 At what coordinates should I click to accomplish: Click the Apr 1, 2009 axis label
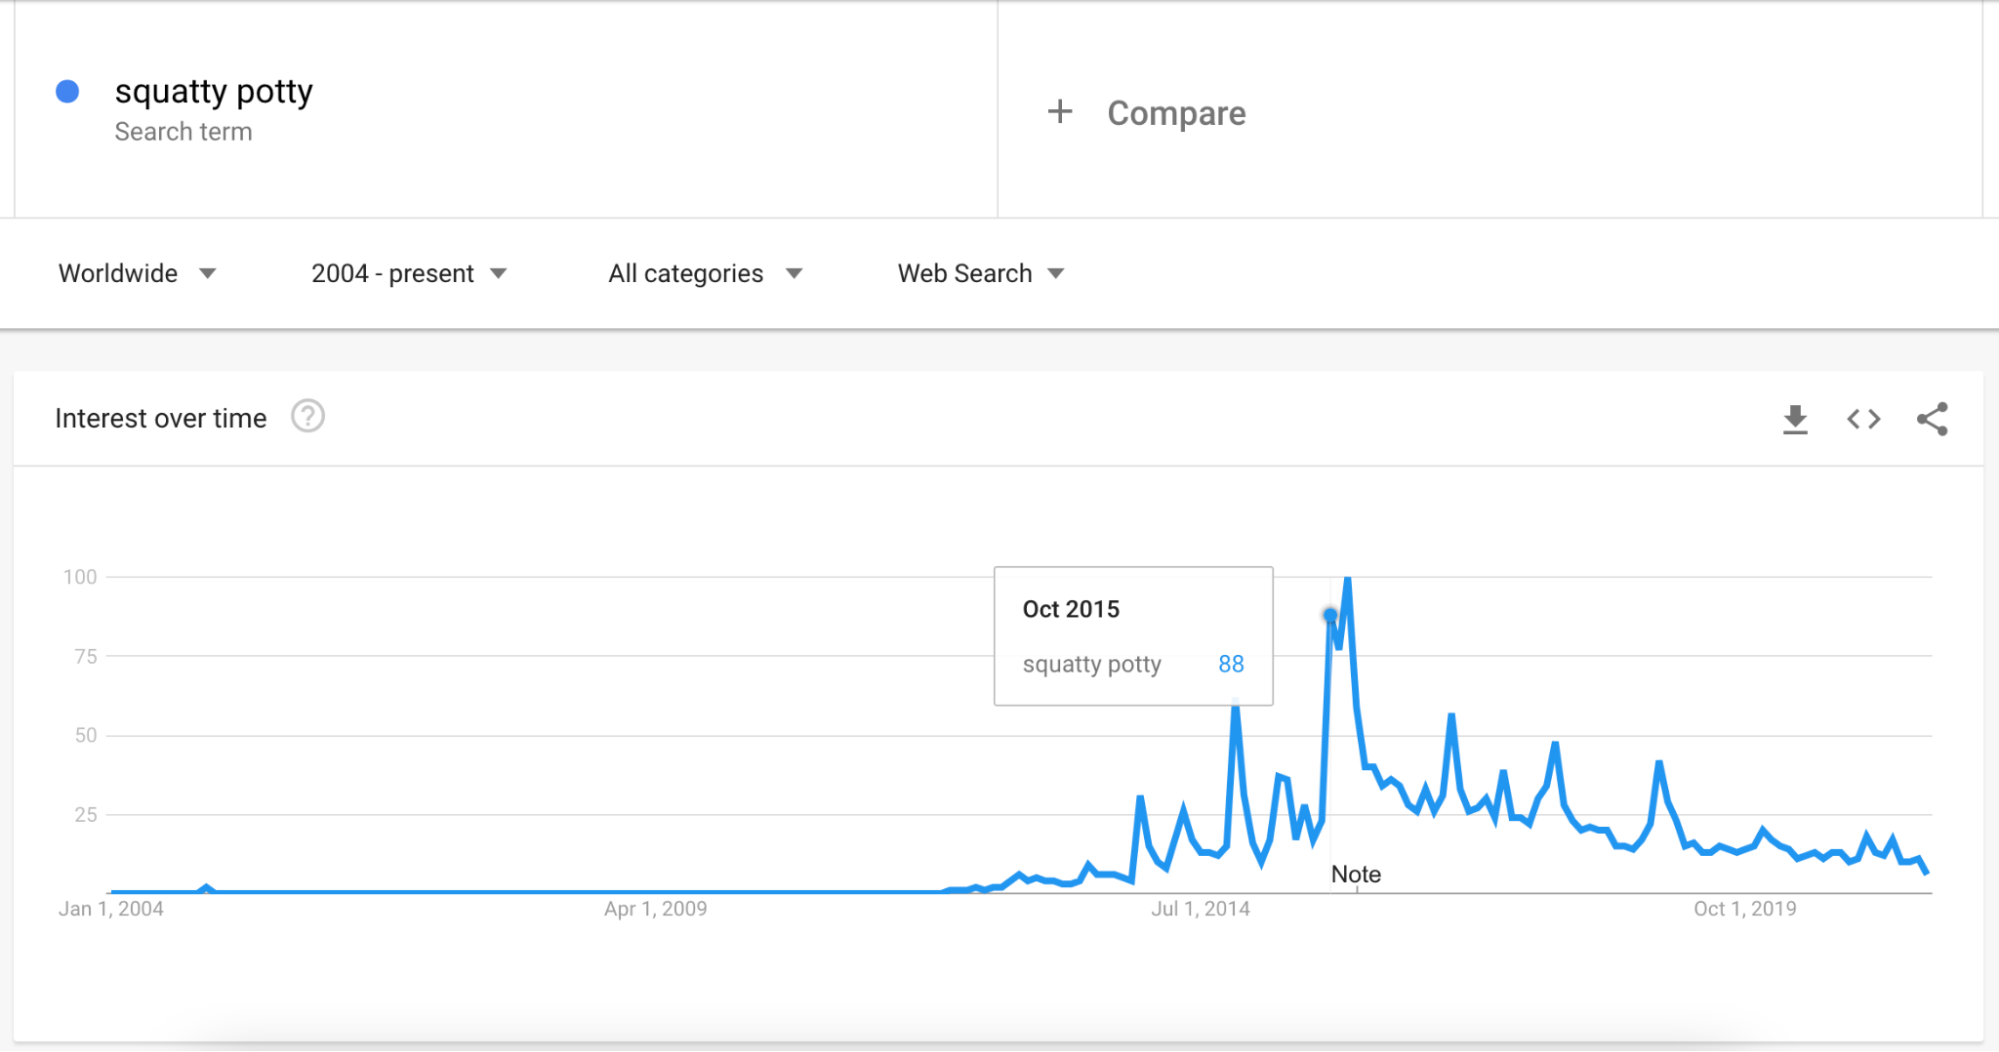click(x=655, y=909)
